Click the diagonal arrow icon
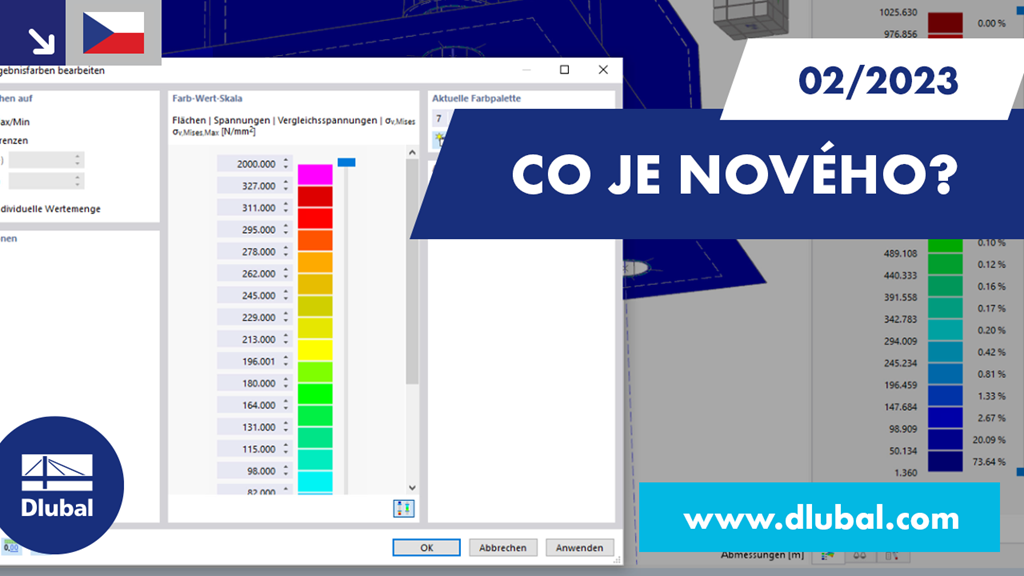This screenshot has width=1024, height=576. [x=41, y=41]
